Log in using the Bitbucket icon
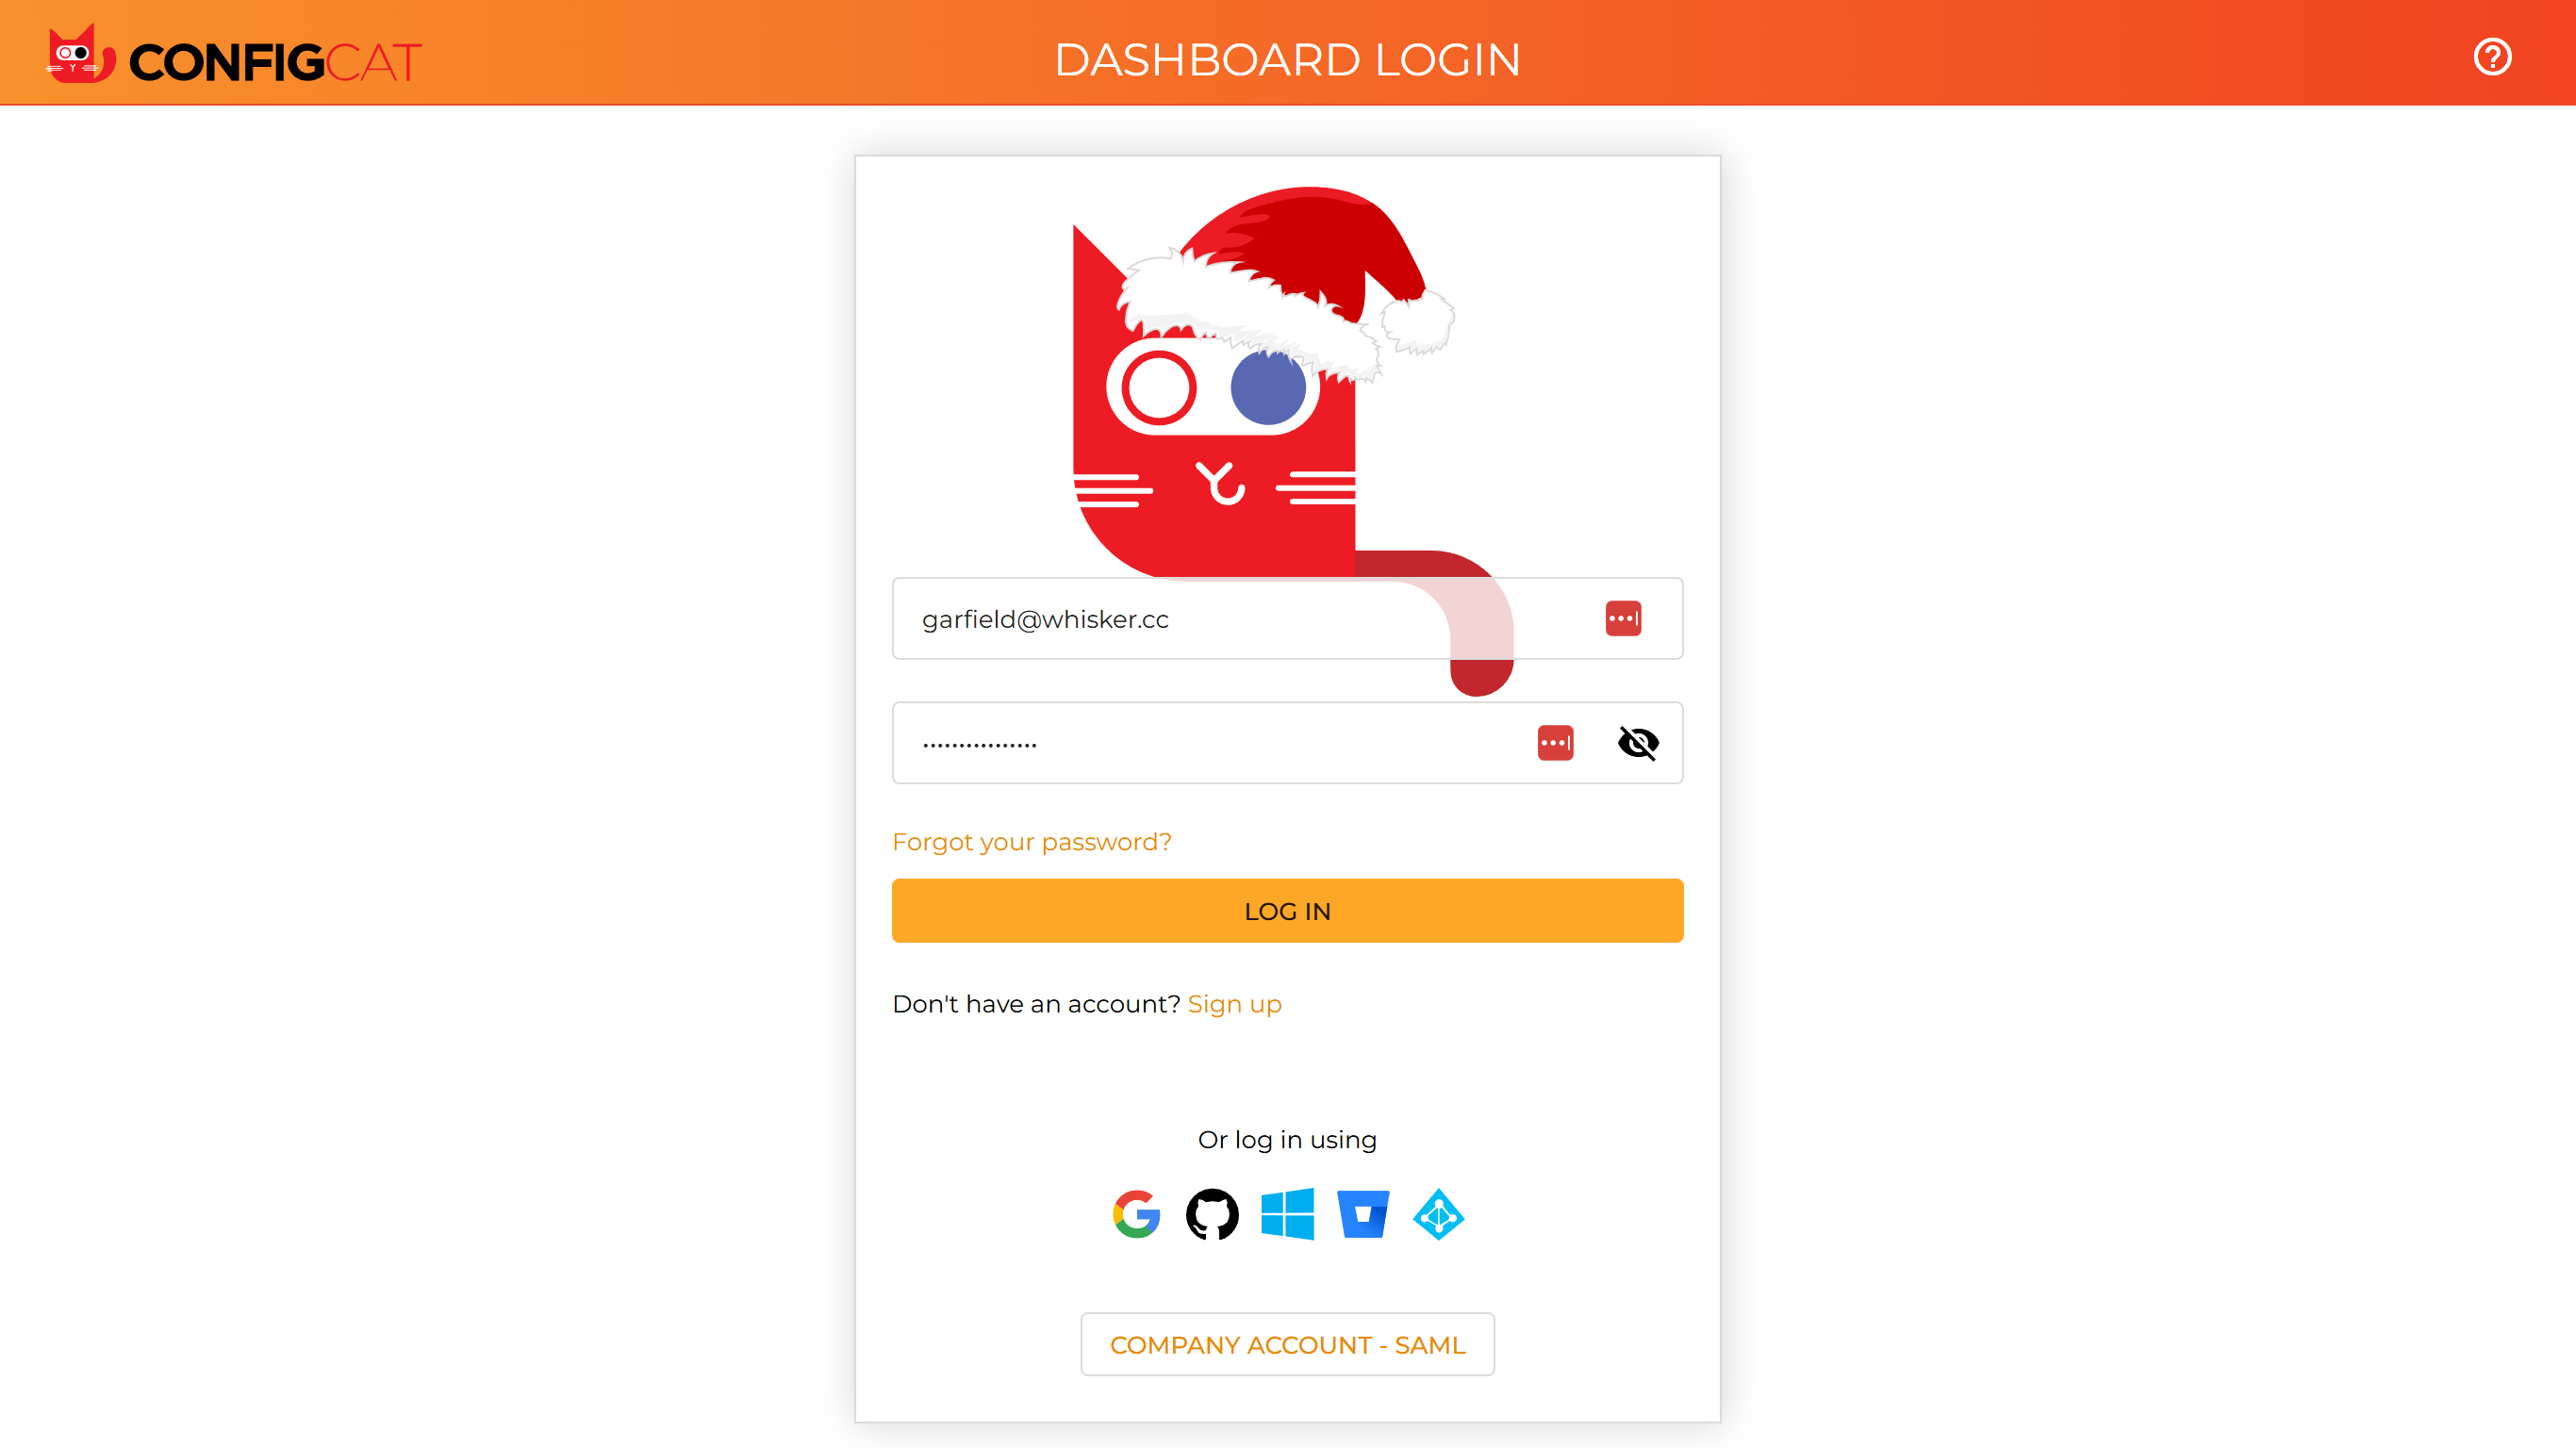This screenshot has width=2576, height=1448. [1363, 1214]
